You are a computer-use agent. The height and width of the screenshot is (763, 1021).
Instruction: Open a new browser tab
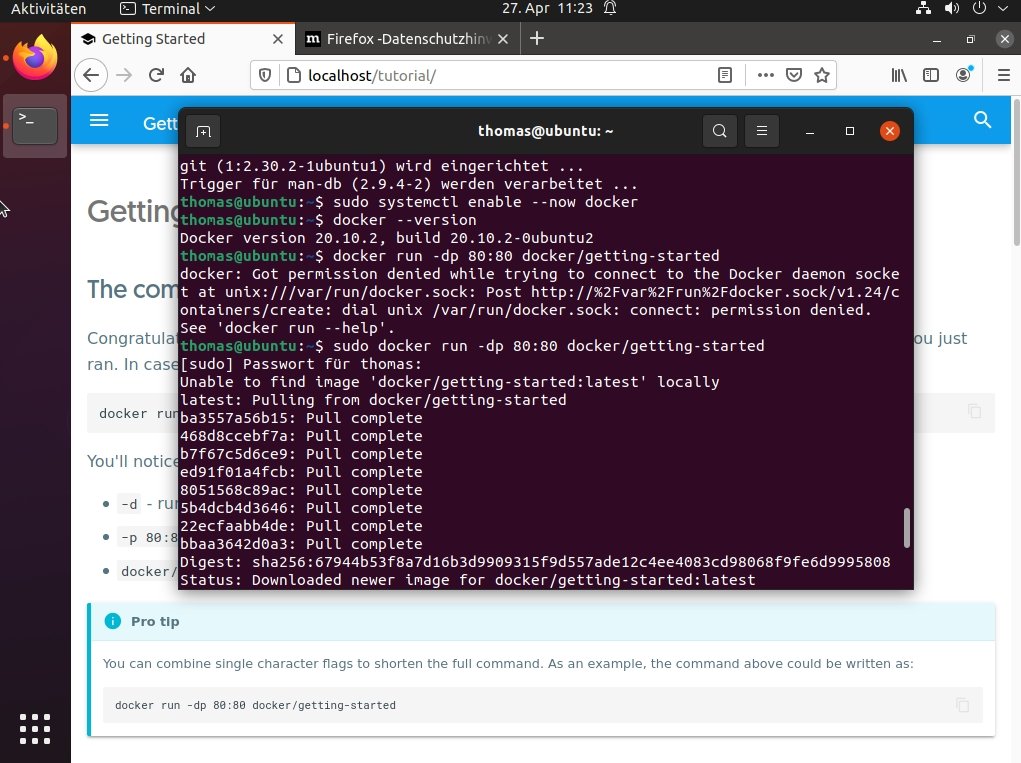[x=538, y=39]
